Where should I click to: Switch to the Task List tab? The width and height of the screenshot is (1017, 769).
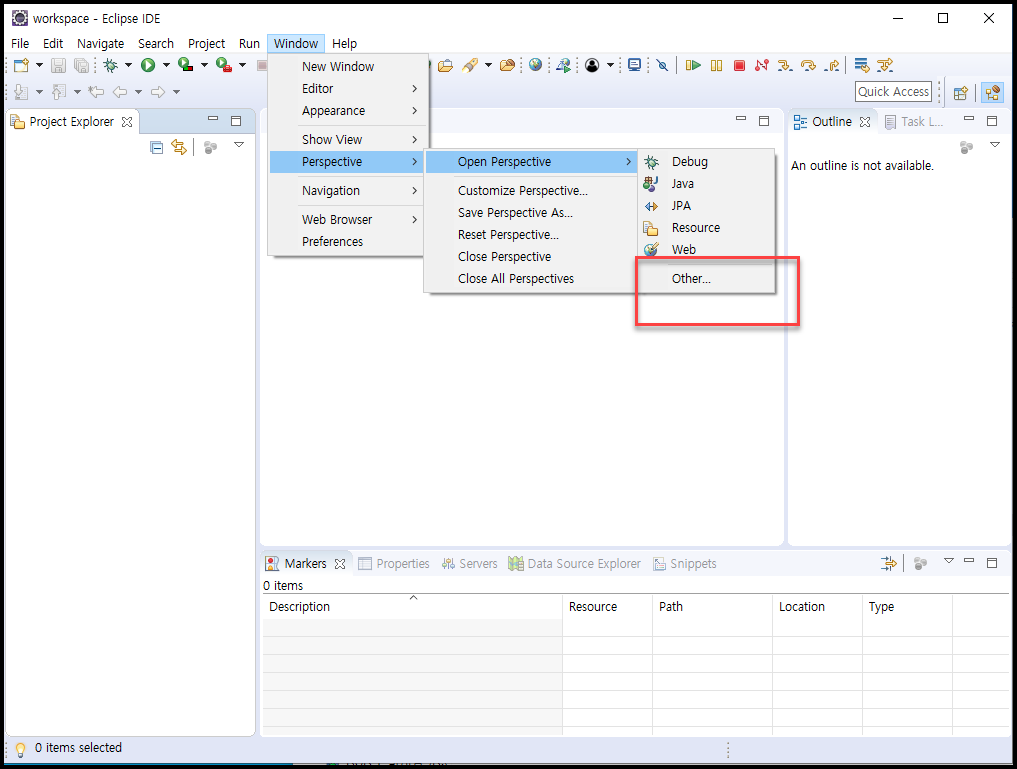914,122
